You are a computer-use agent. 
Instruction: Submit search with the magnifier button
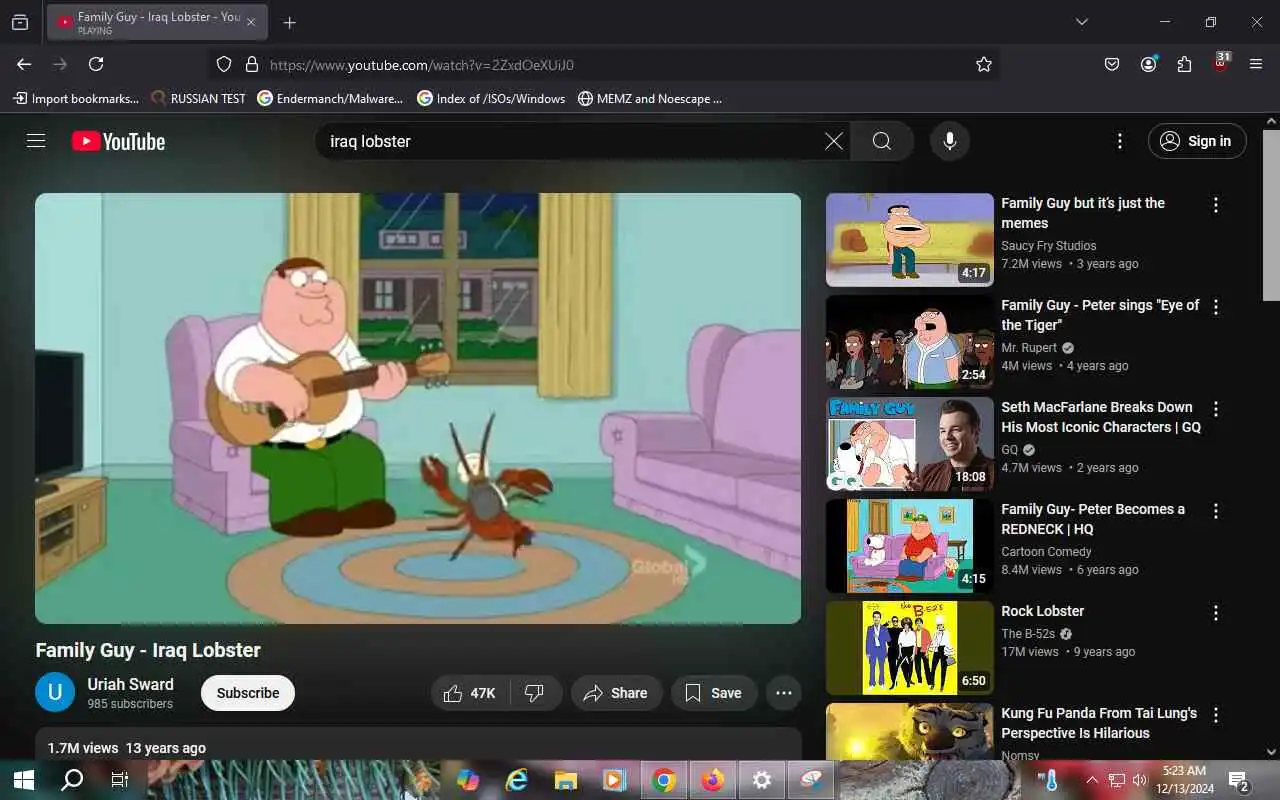pyautogui.click(x=882, y=141)
